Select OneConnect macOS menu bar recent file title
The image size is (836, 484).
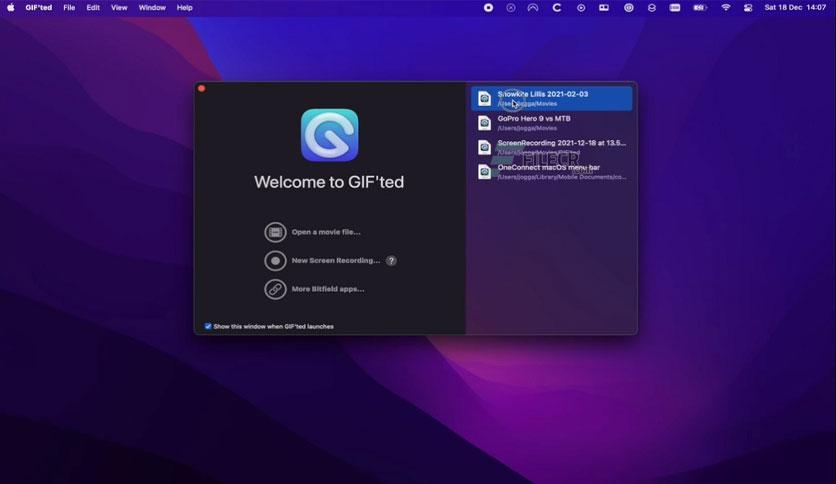[x=549, y=167]
